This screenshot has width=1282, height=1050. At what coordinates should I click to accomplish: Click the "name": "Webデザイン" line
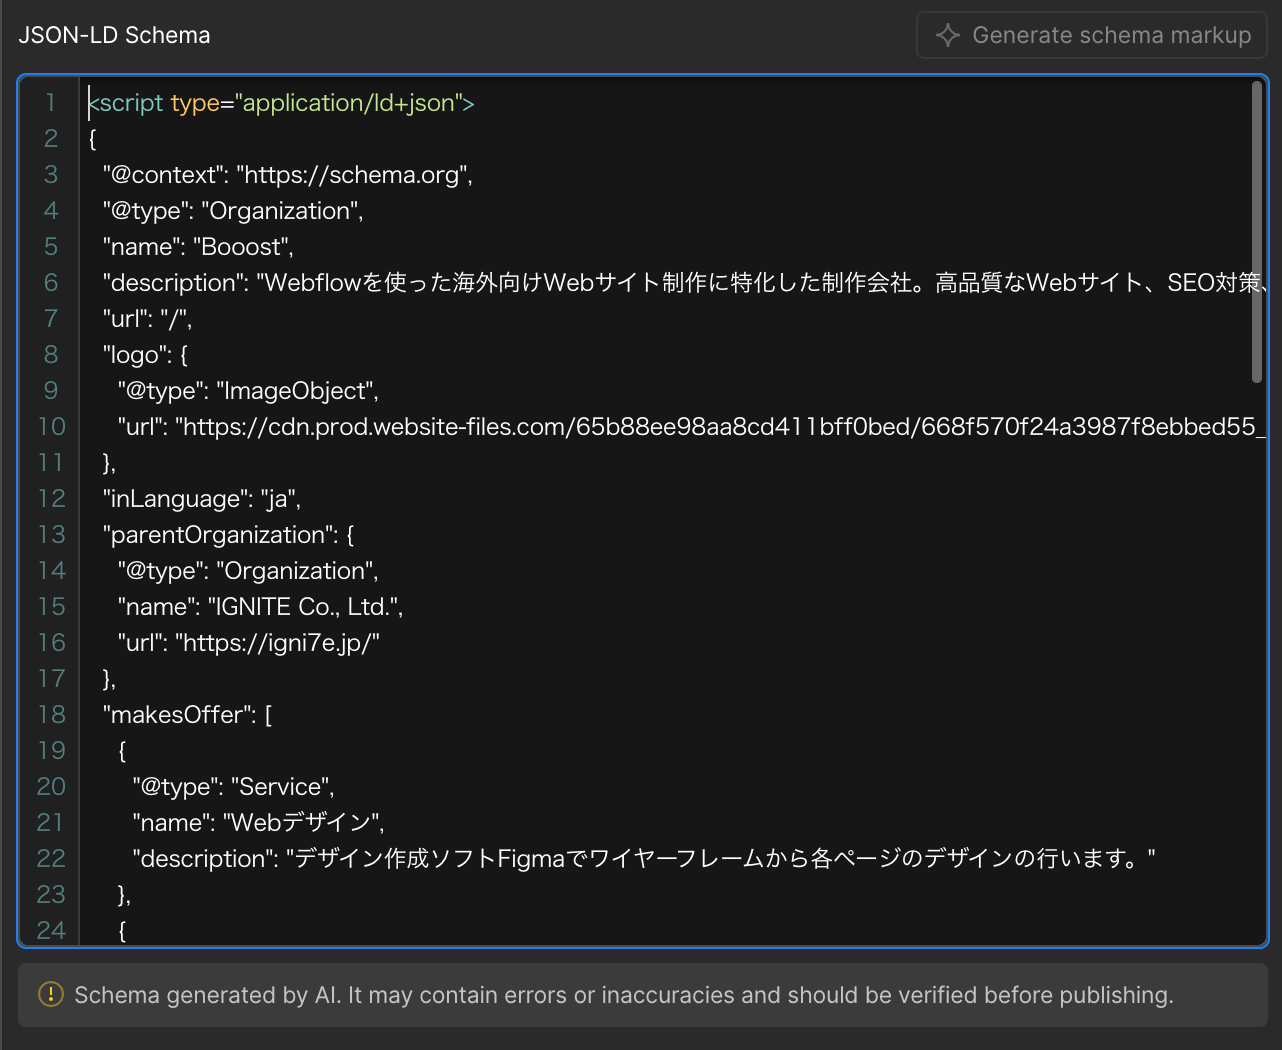pos(258,823)
